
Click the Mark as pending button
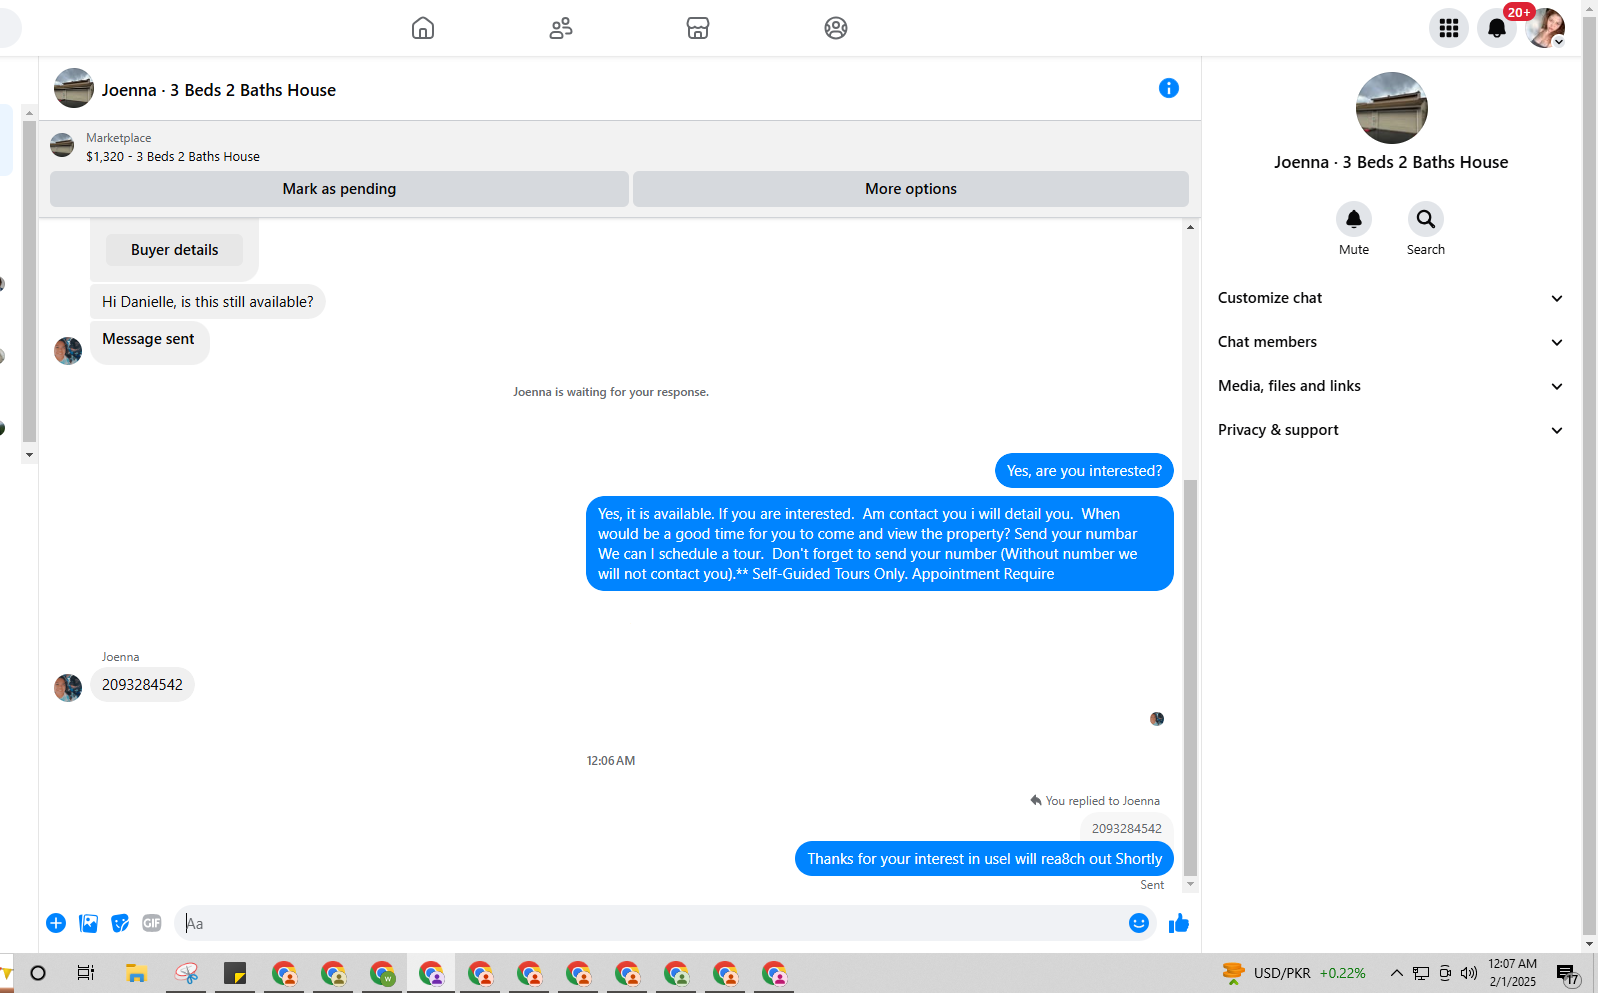click(x=339, y=189)
